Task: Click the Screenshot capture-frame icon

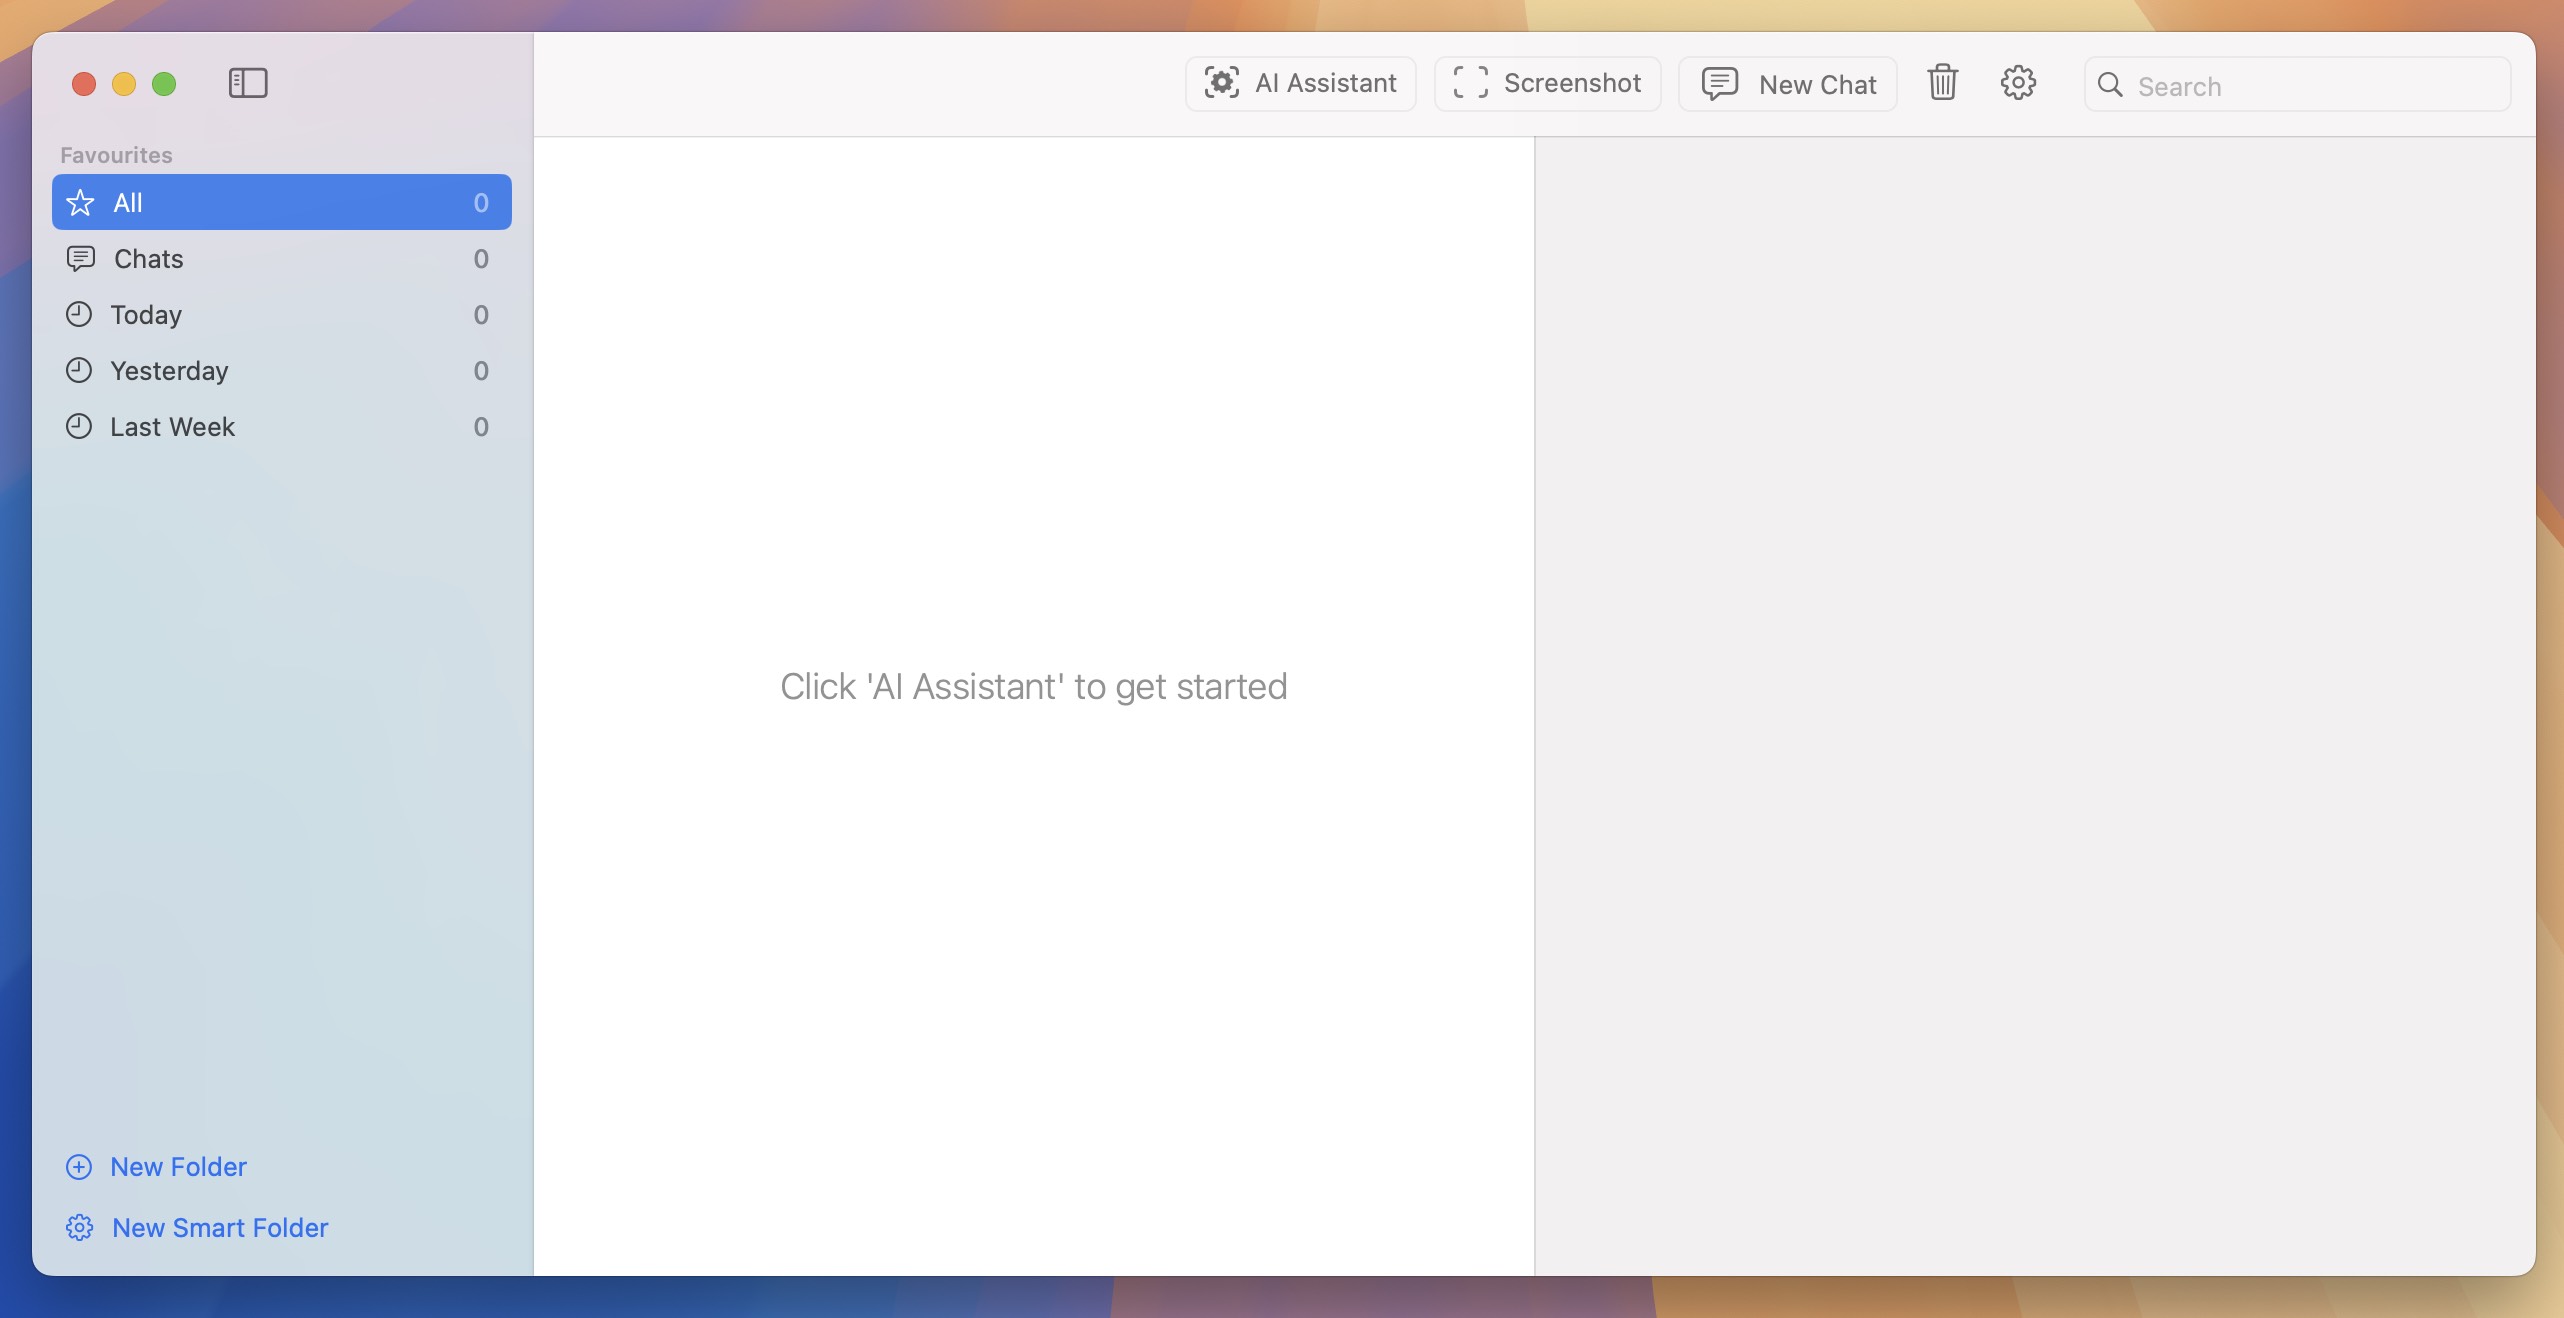Action: [x=1468, y=84]
